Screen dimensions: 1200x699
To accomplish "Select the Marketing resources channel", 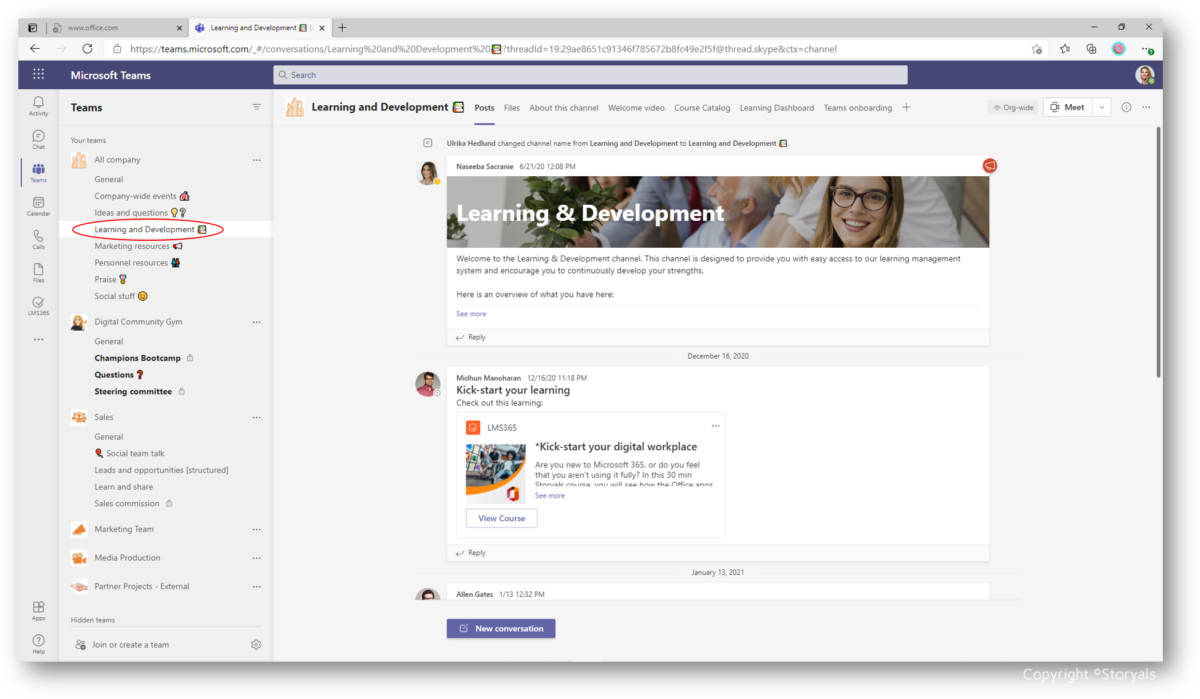I will tap(132, 246).
